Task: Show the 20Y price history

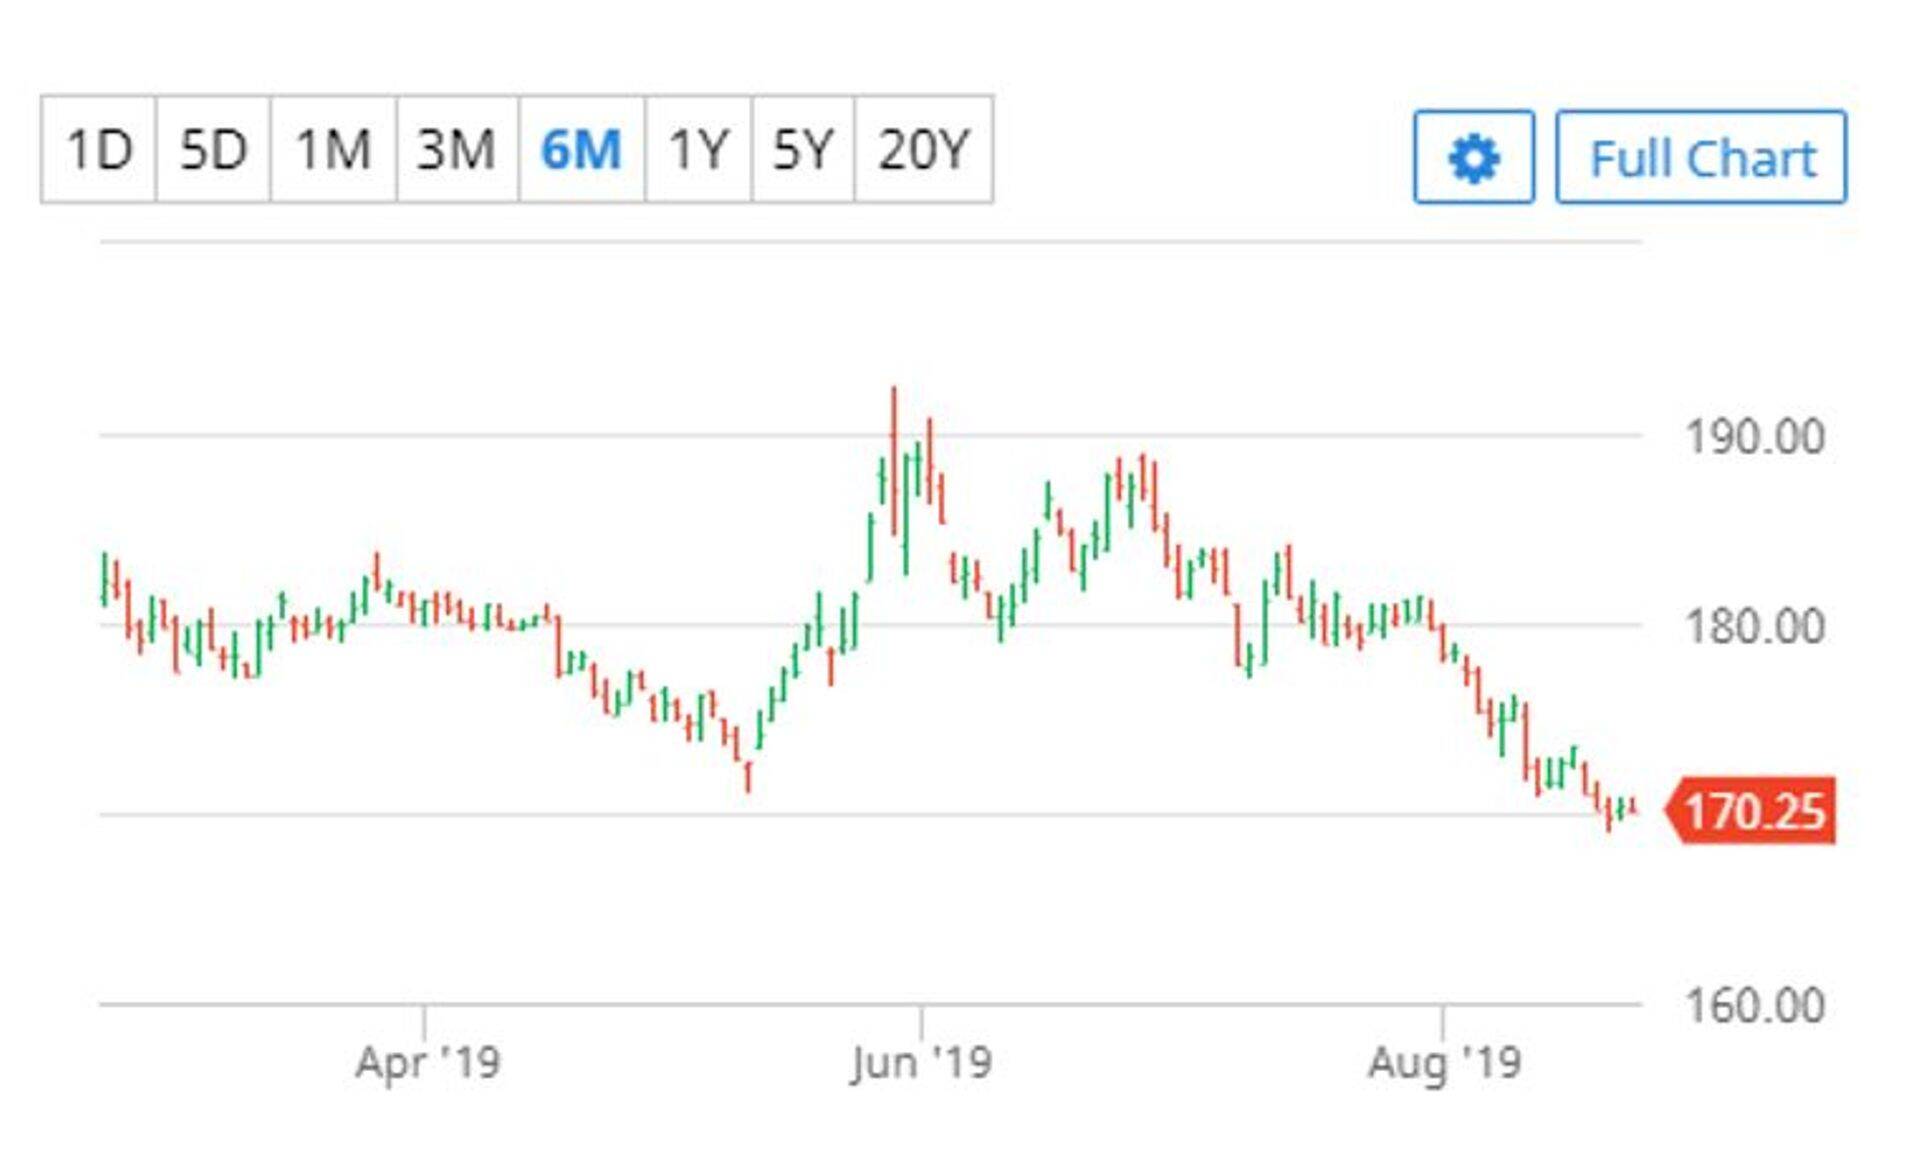Action: (924, 150)
